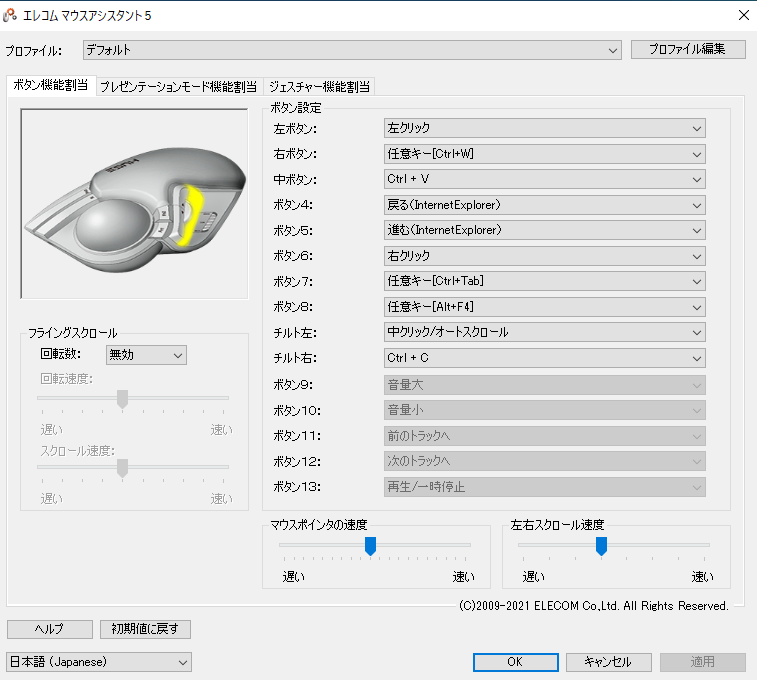This screenshot has height=680, width=757.
Task: Click the フライングスクロール group label
Action: 72,333
